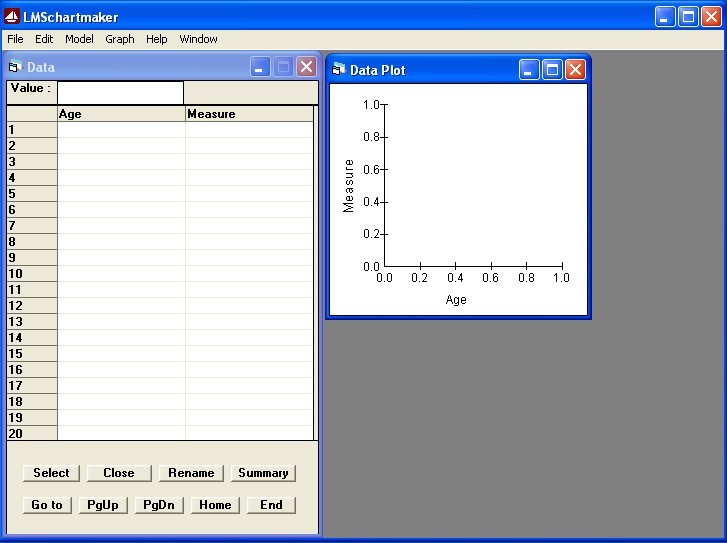Click the Summary button
This screenshot has height=543, width=727.
coord(263,473)
